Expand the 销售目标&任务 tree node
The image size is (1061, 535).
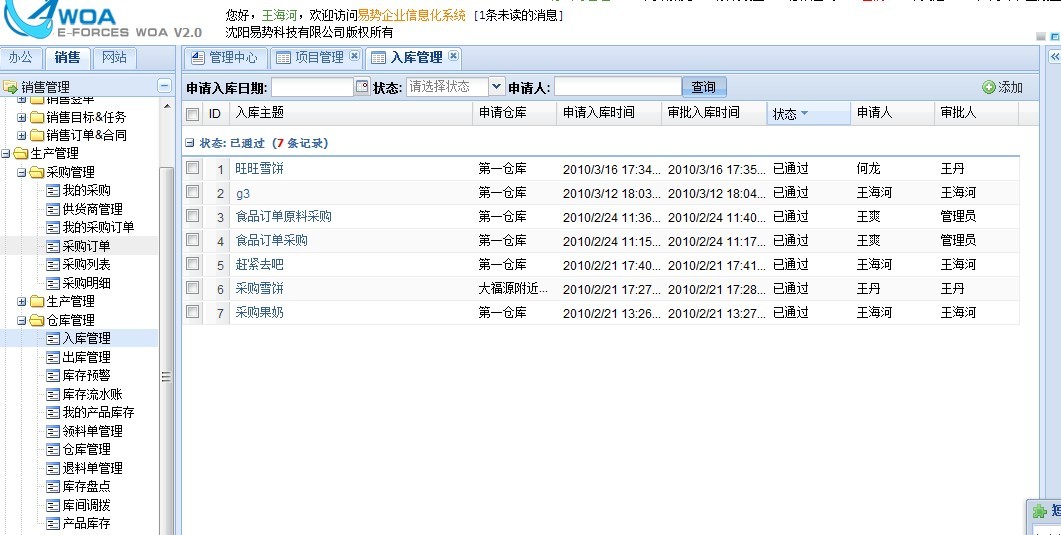22,117
